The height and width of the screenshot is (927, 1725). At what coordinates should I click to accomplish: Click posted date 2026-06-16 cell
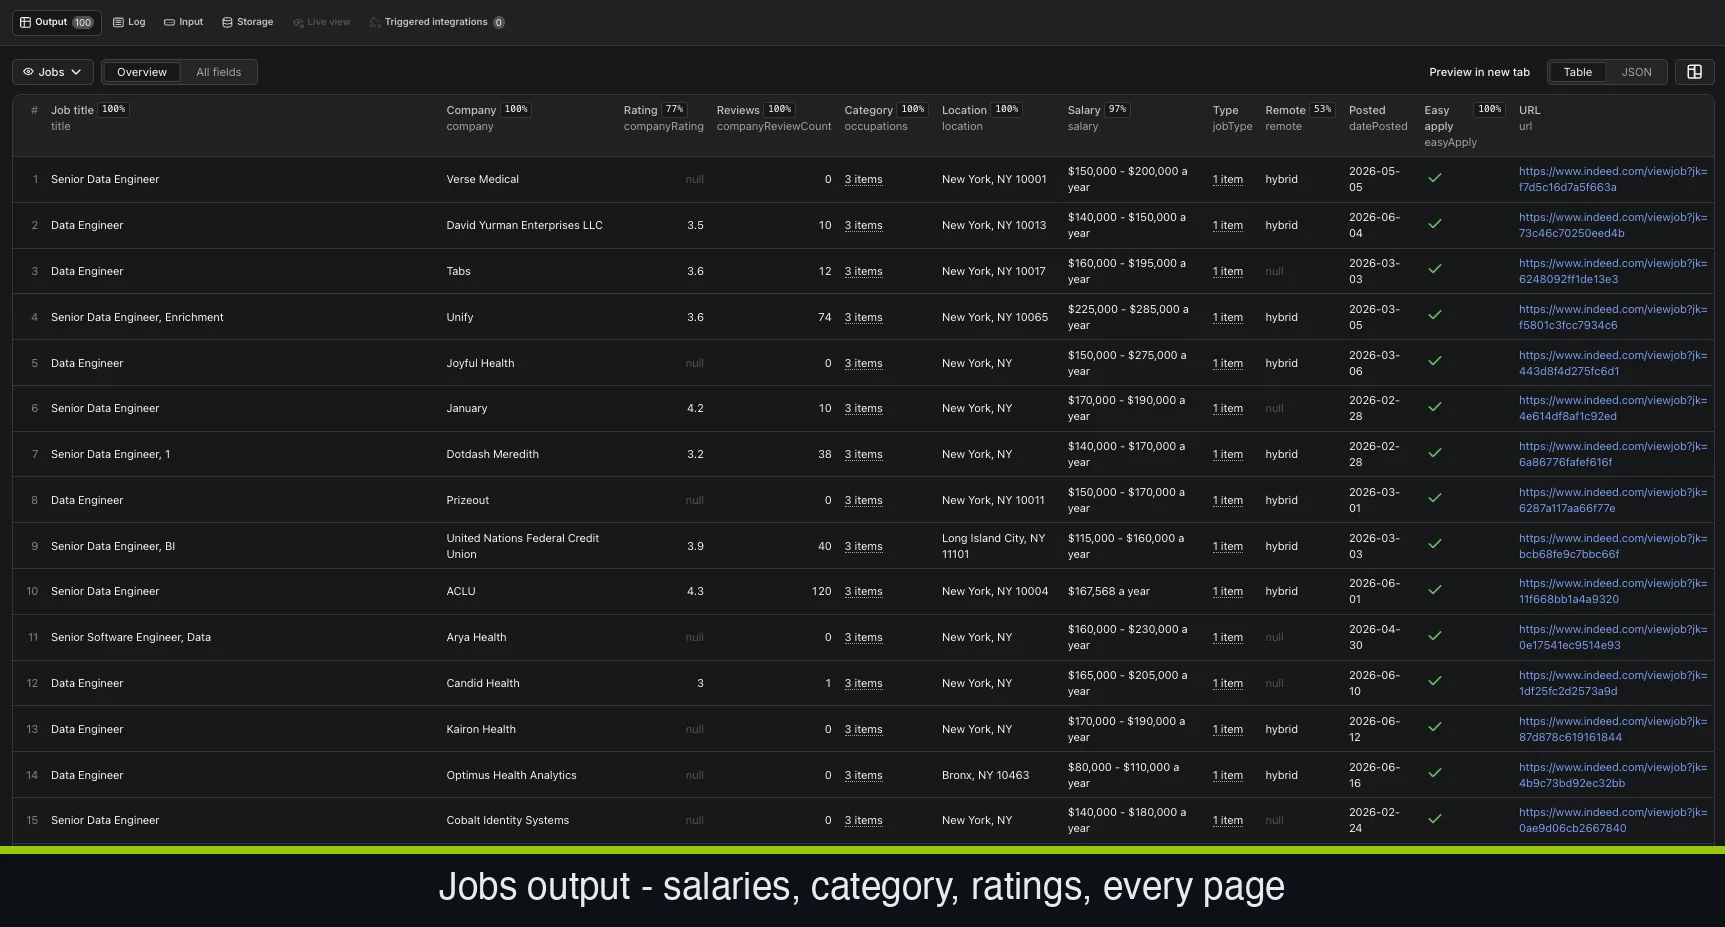coord(1374,775)
